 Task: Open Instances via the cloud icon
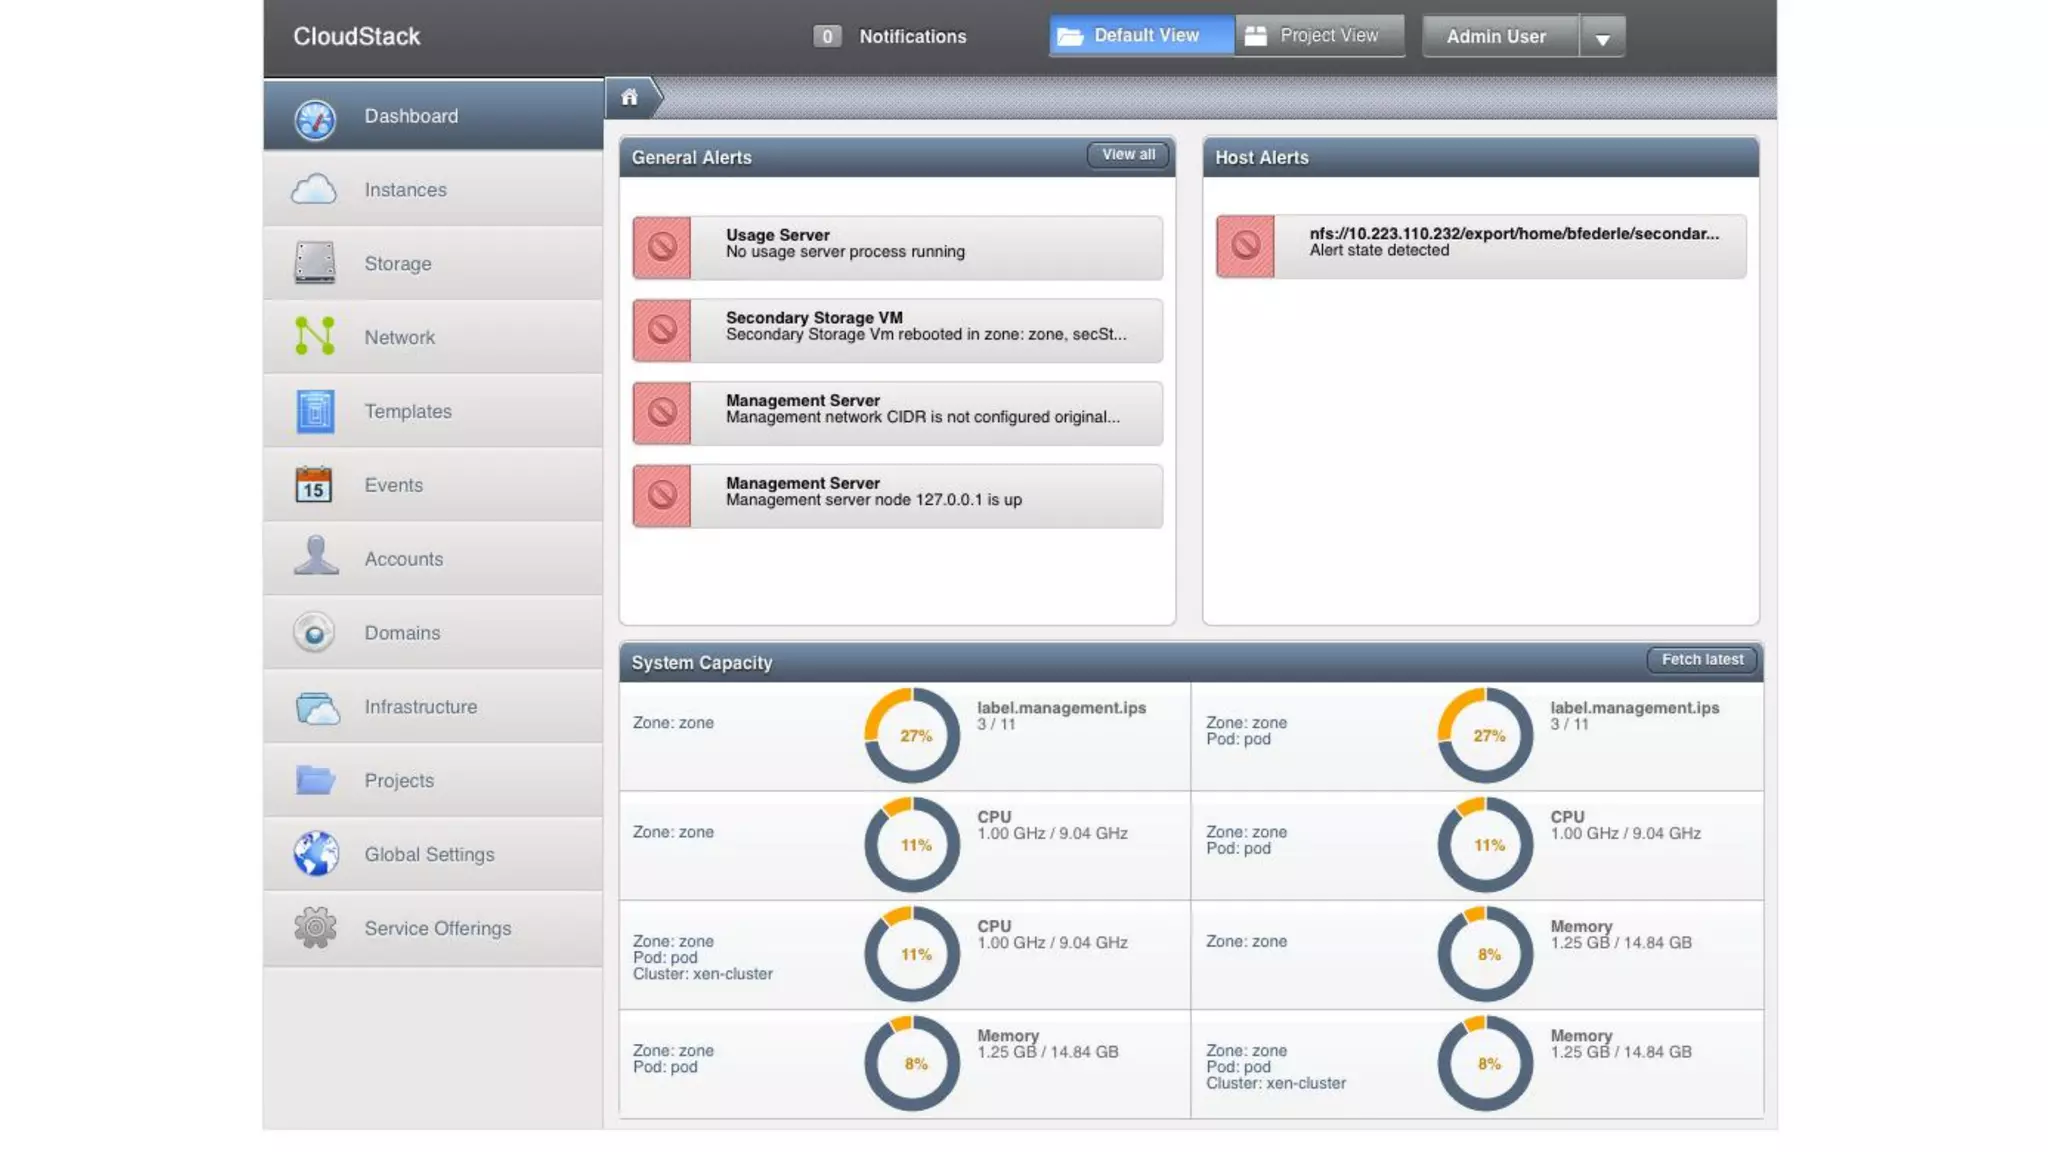[x=314, y=190]
